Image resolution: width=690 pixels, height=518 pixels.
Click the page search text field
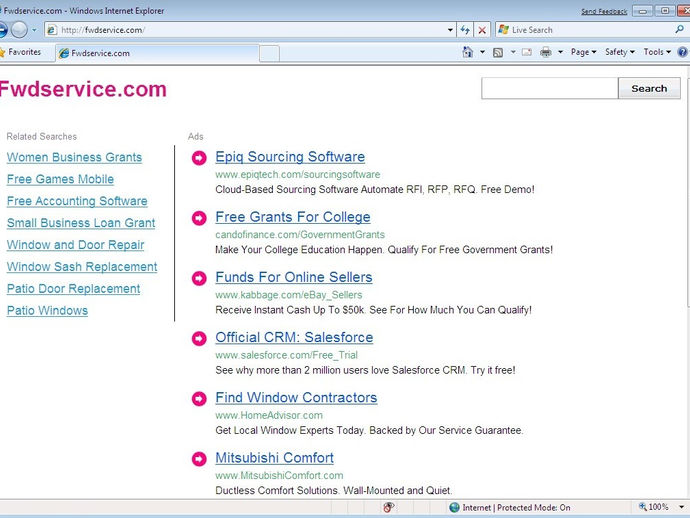(x=550, y=88)
